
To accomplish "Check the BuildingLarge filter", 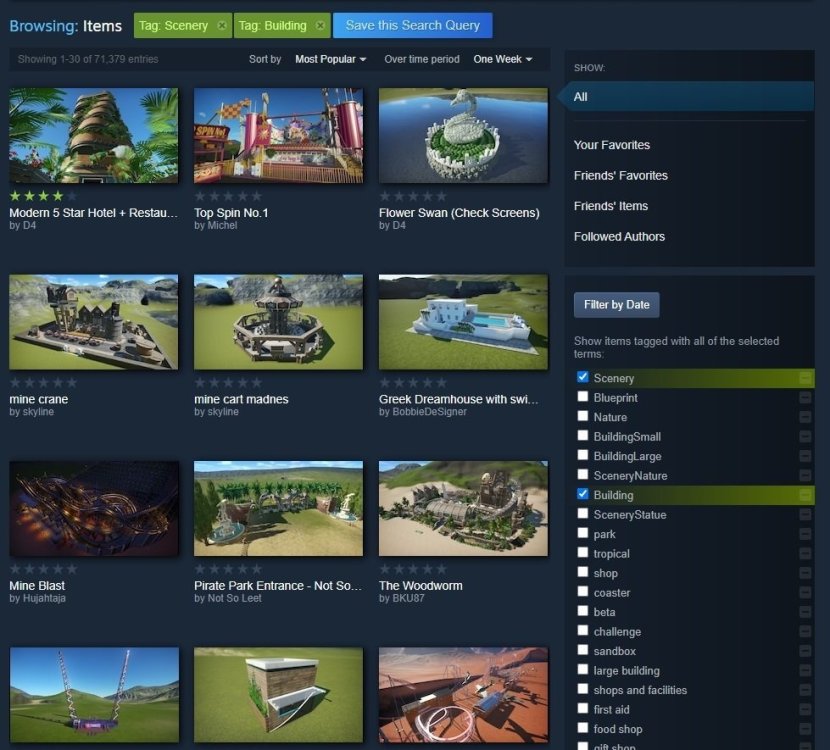I will tap(582, 455).
